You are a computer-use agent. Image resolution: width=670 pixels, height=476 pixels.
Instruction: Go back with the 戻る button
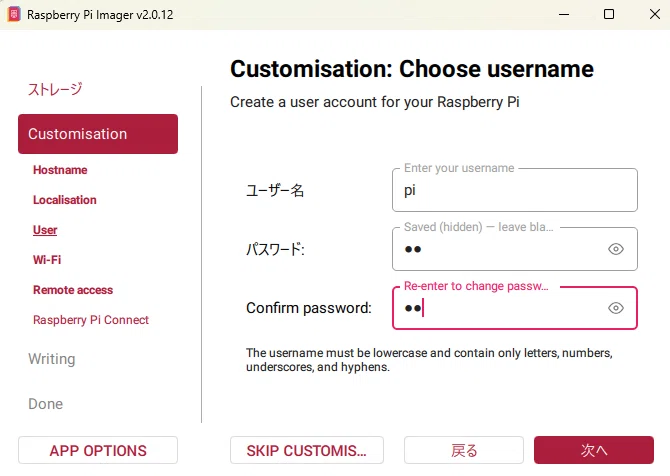pos(464,450)
